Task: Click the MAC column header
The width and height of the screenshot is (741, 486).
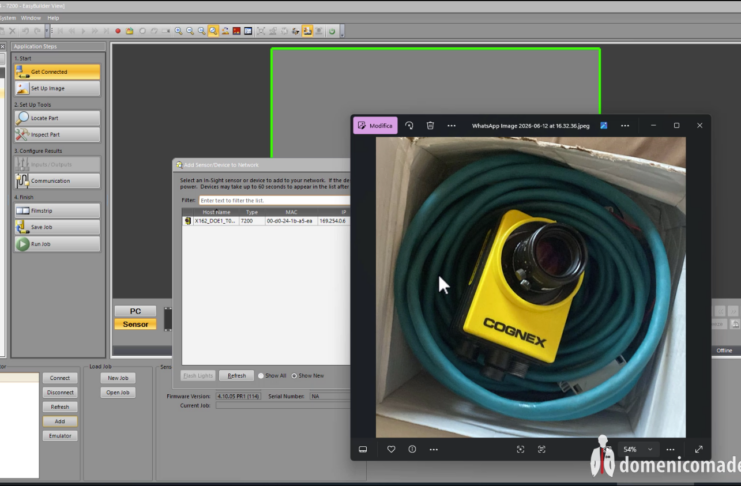Action: 291,212
